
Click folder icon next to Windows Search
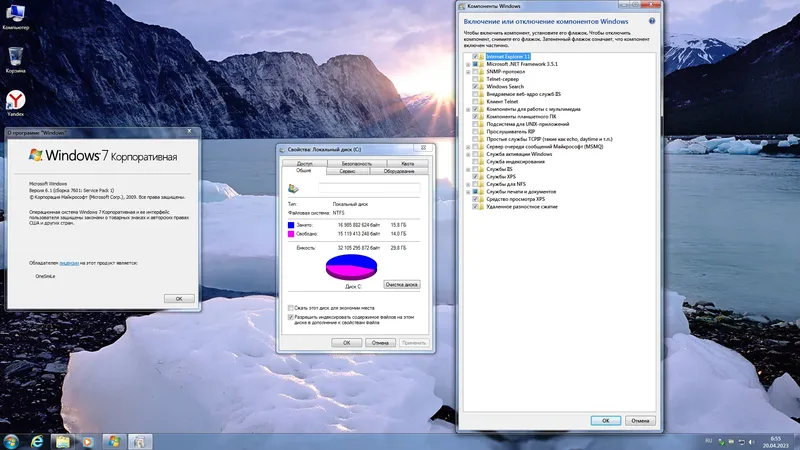pos(481,87)
